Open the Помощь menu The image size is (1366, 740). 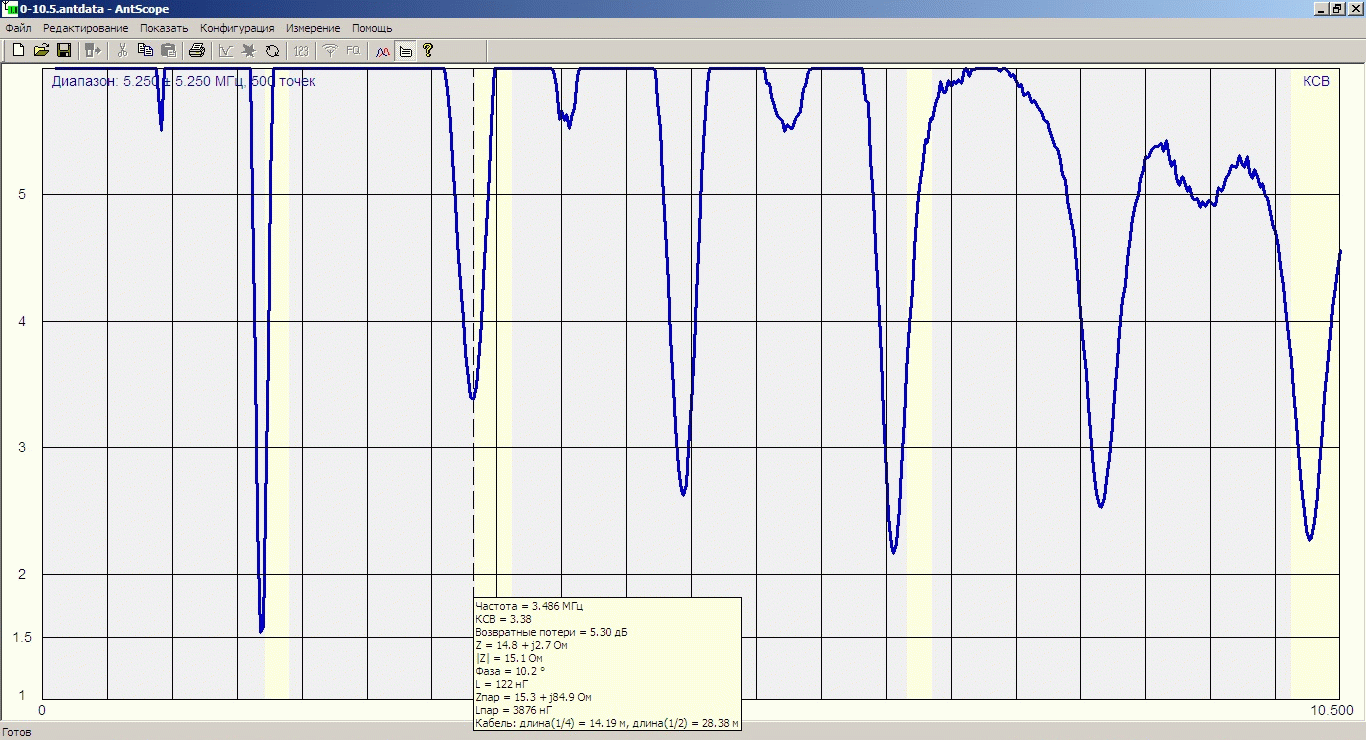click(x=372, y=28)
